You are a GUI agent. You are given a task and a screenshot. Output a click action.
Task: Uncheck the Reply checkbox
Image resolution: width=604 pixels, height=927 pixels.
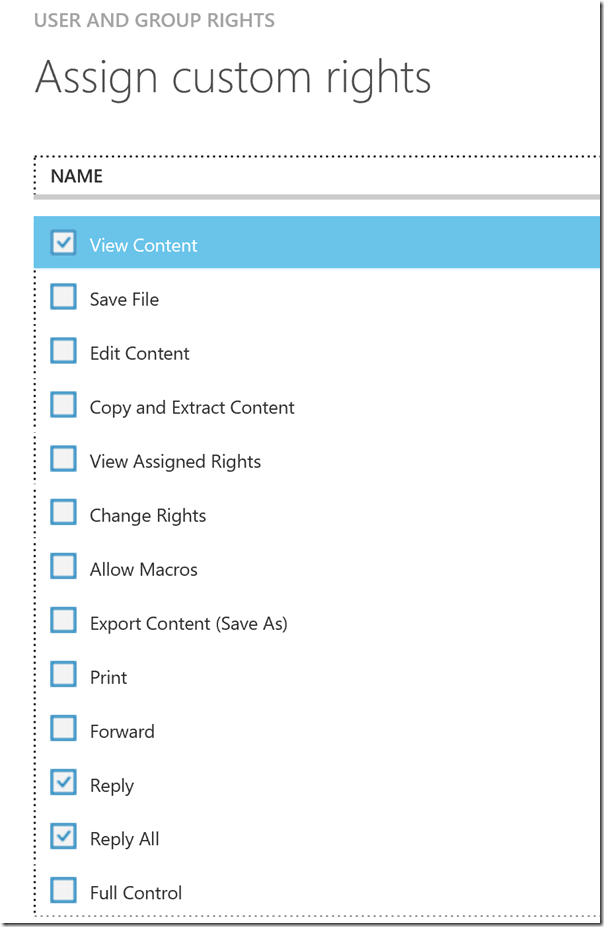click(63, 783)
